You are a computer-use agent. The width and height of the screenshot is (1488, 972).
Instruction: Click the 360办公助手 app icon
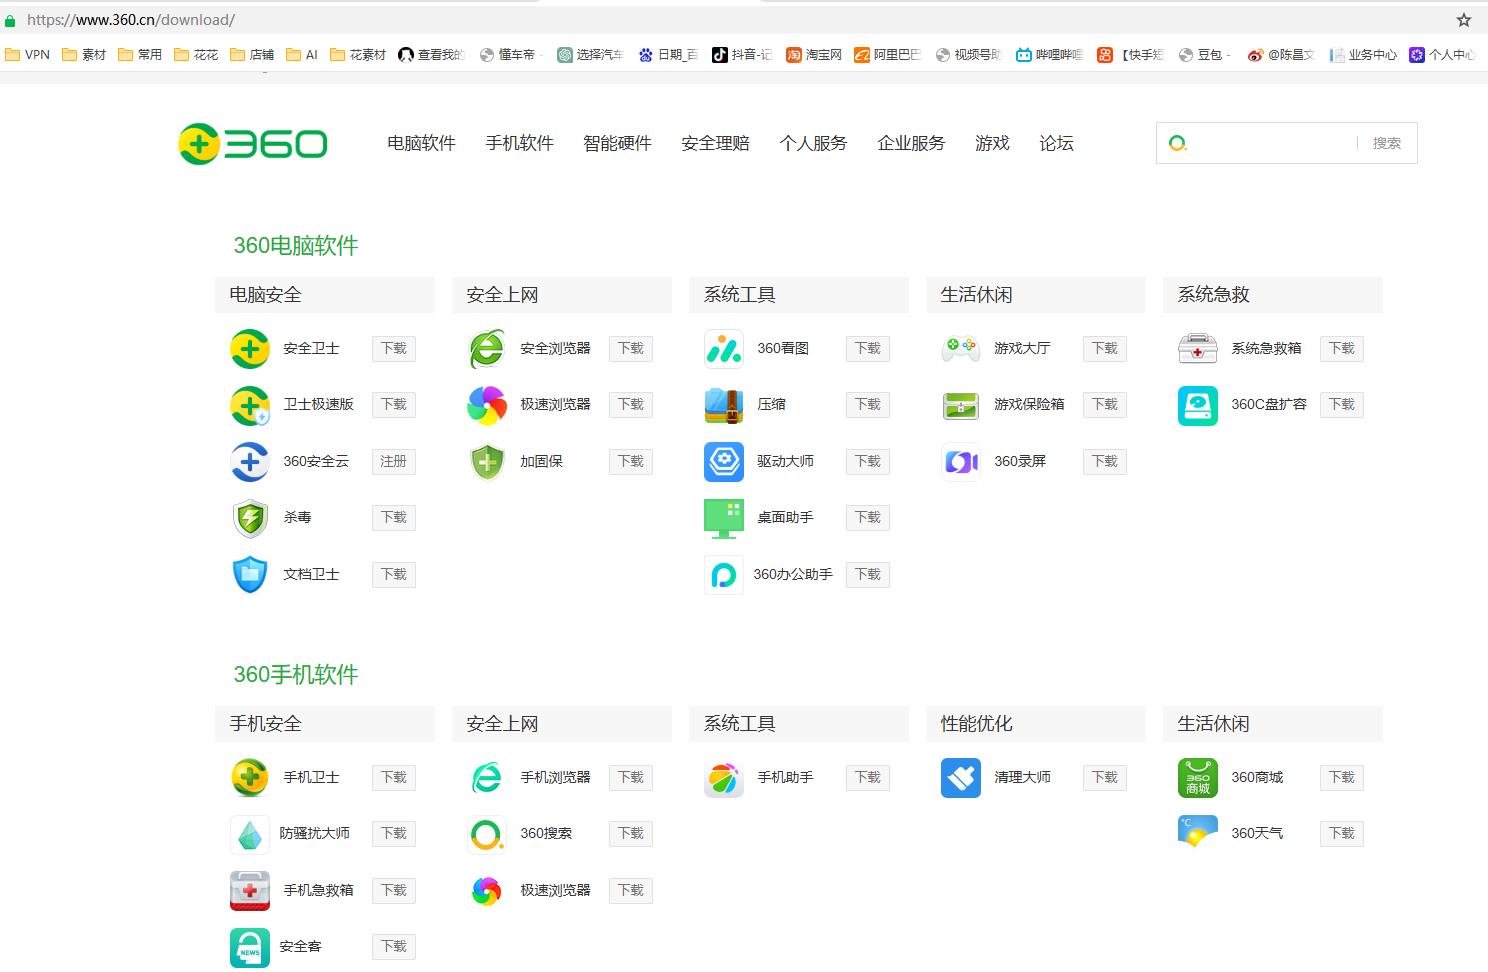[x=724, y=574]
